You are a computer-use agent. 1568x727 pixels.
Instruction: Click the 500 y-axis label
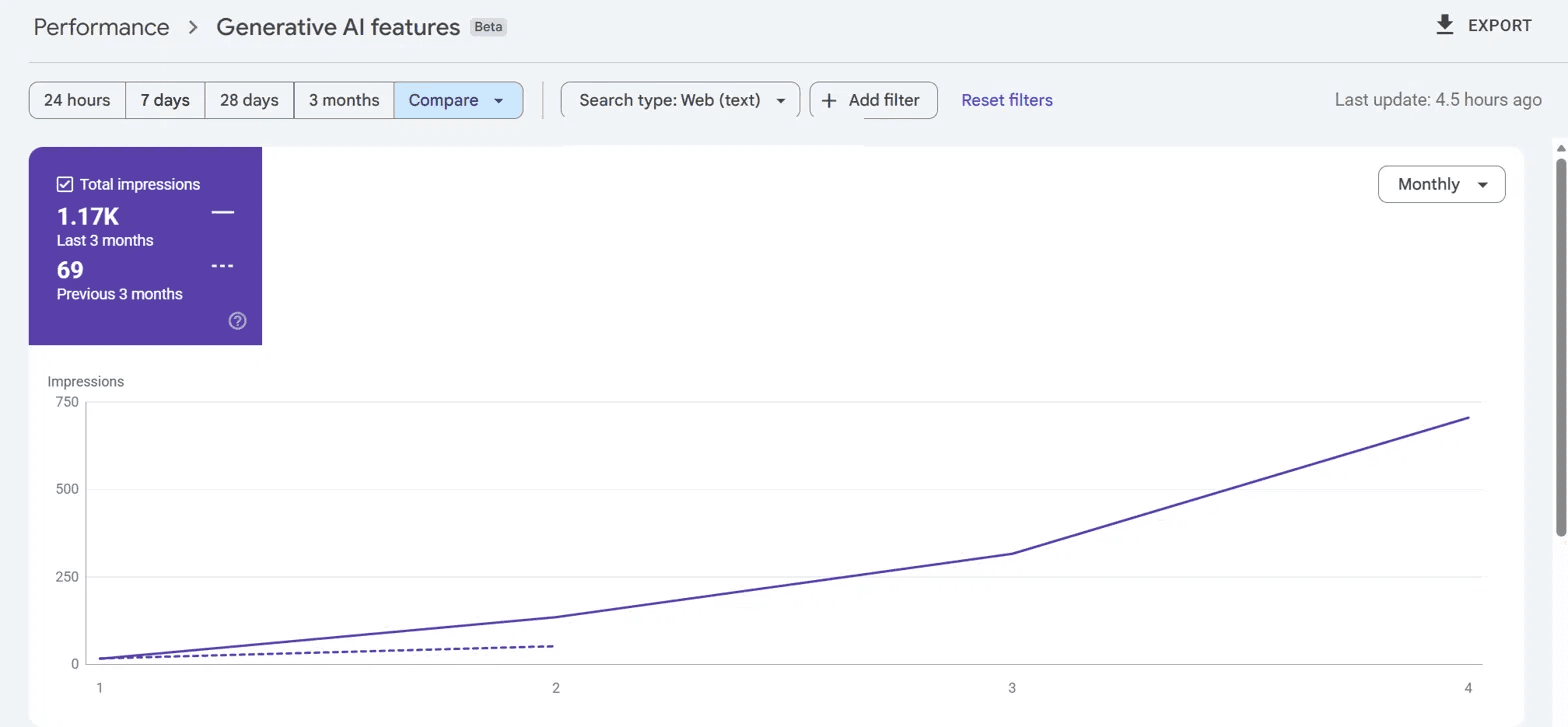tap(66, 489)
